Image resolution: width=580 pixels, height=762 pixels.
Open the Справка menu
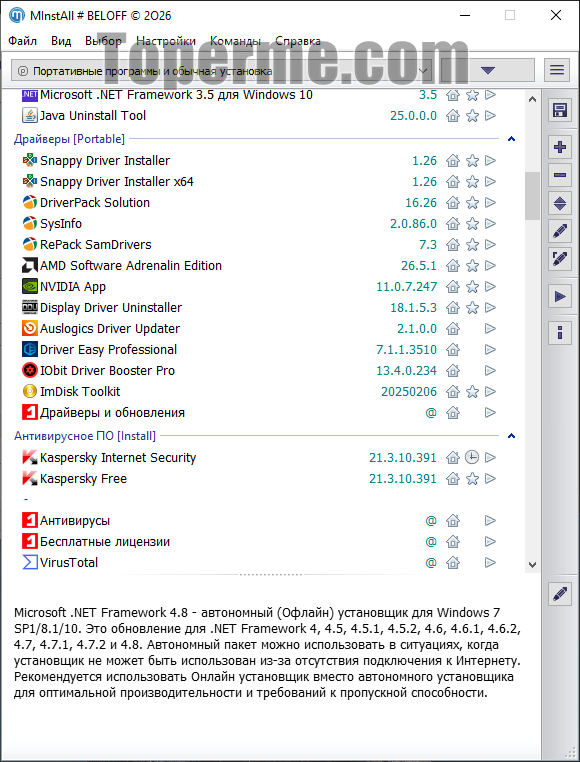[298, 41]
